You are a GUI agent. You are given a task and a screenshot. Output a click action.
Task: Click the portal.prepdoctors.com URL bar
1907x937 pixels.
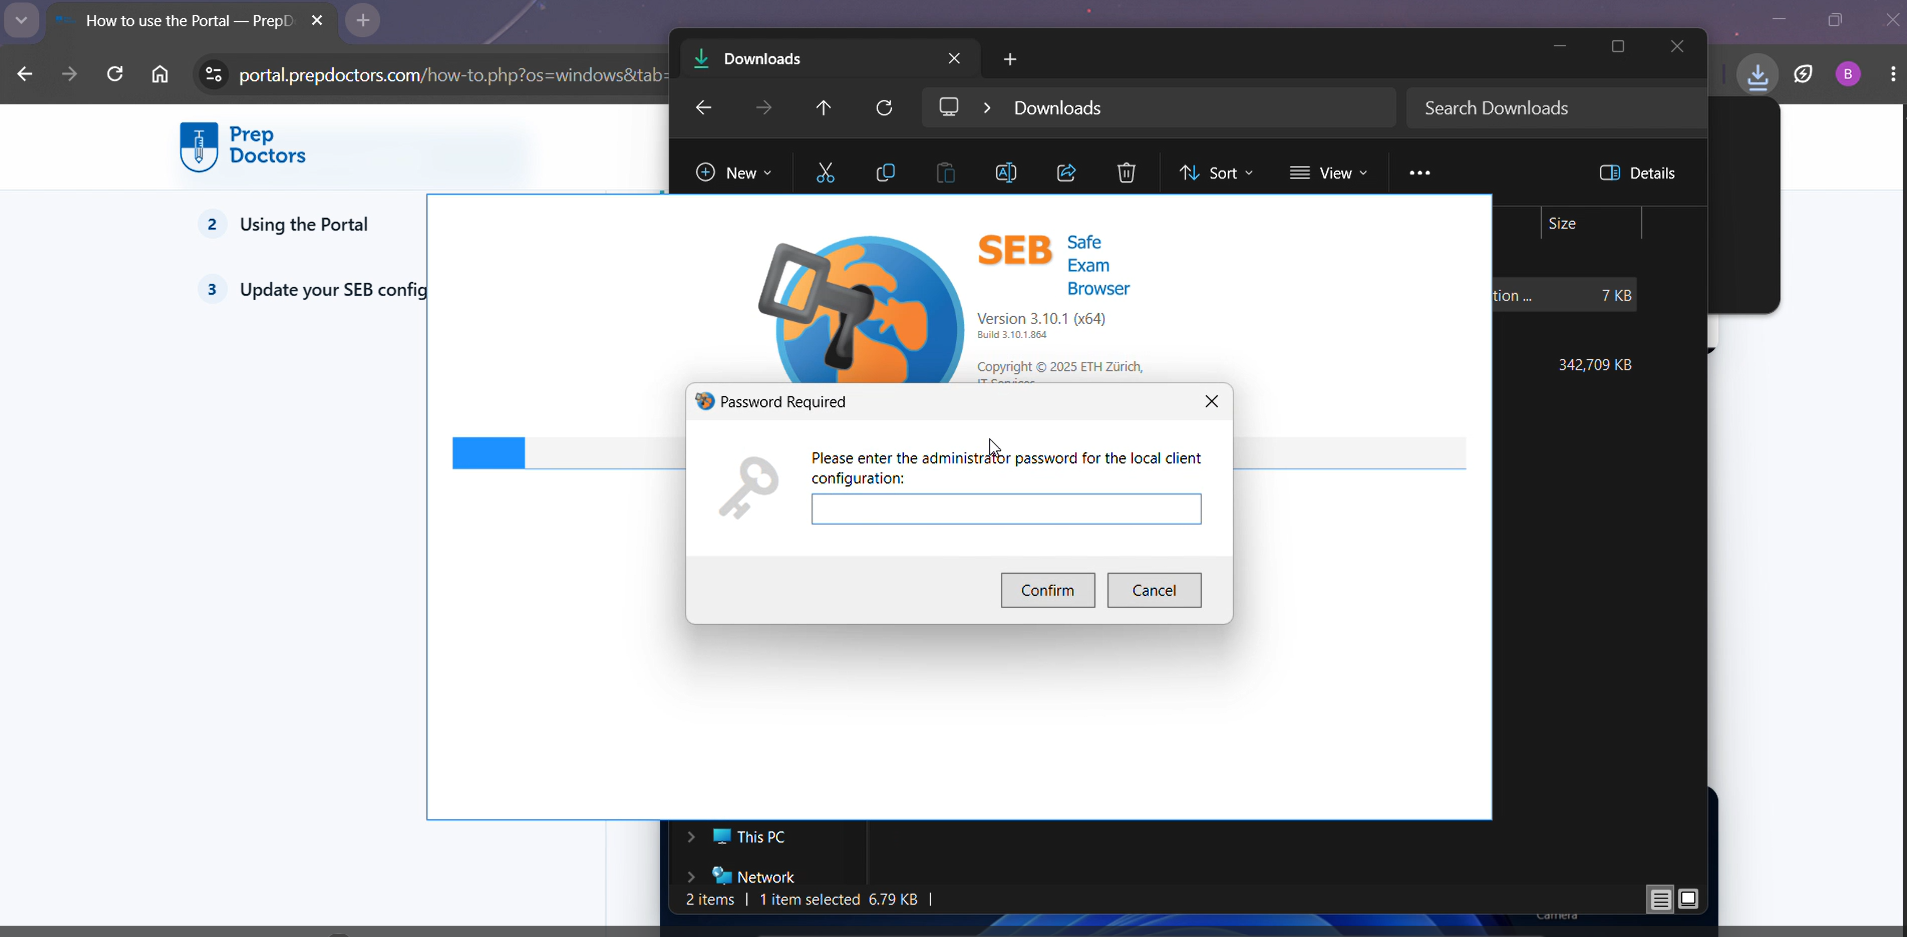click(452, 76)
